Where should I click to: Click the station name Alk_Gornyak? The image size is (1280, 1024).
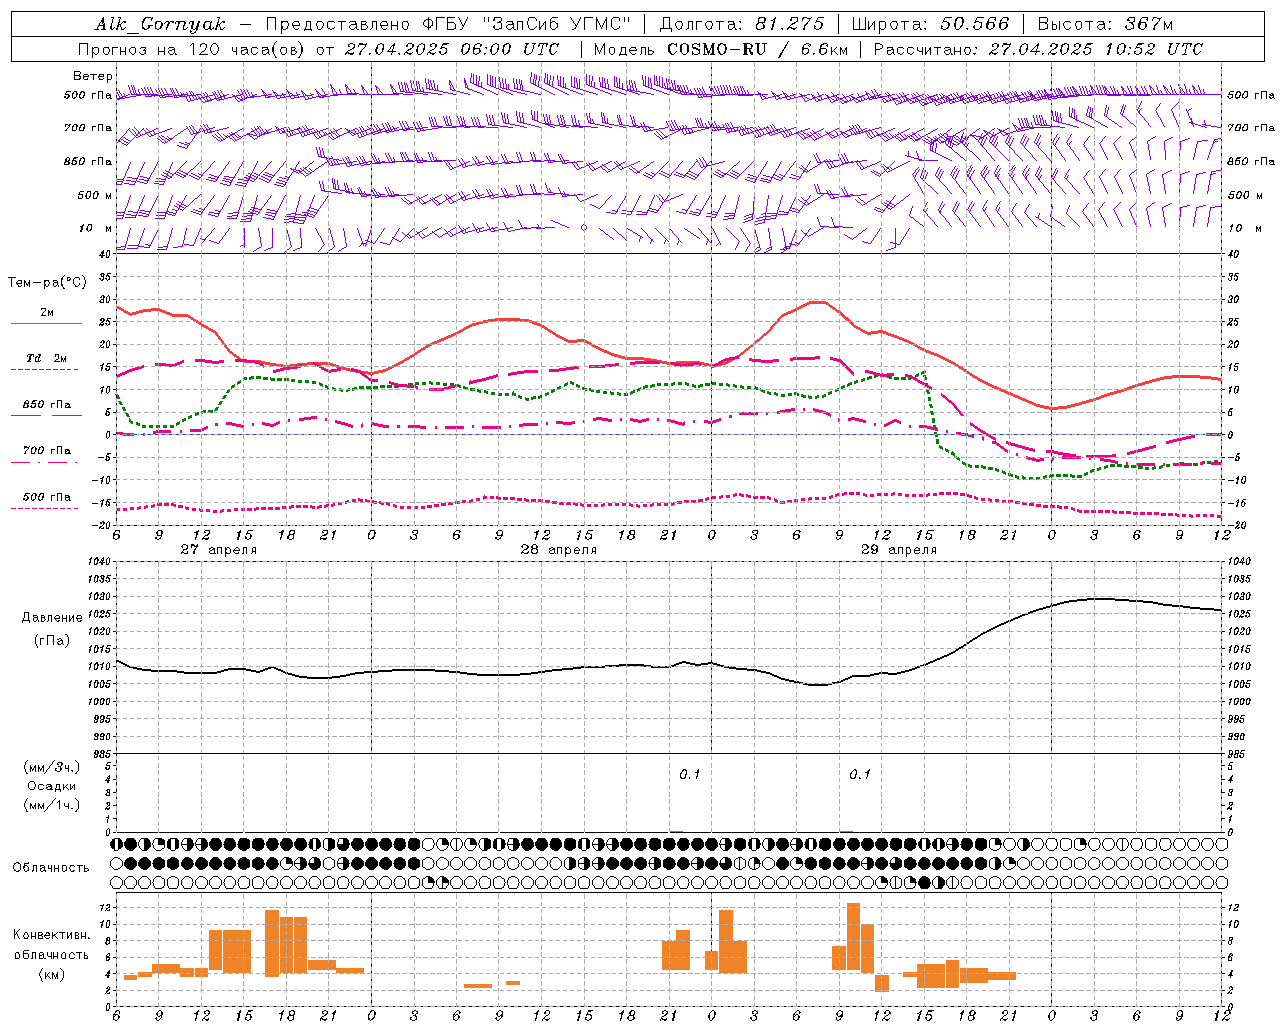(161, 24)
